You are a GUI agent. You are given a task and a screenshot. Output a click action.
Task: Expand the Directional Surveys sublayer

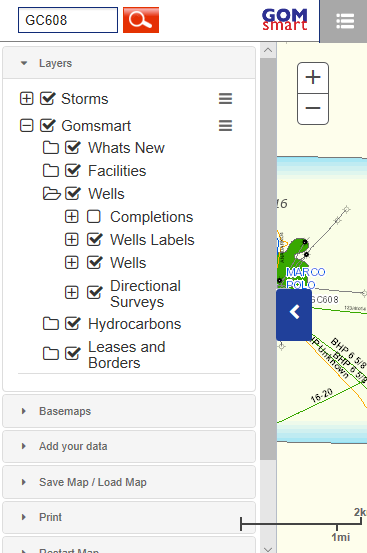(72, 292)
